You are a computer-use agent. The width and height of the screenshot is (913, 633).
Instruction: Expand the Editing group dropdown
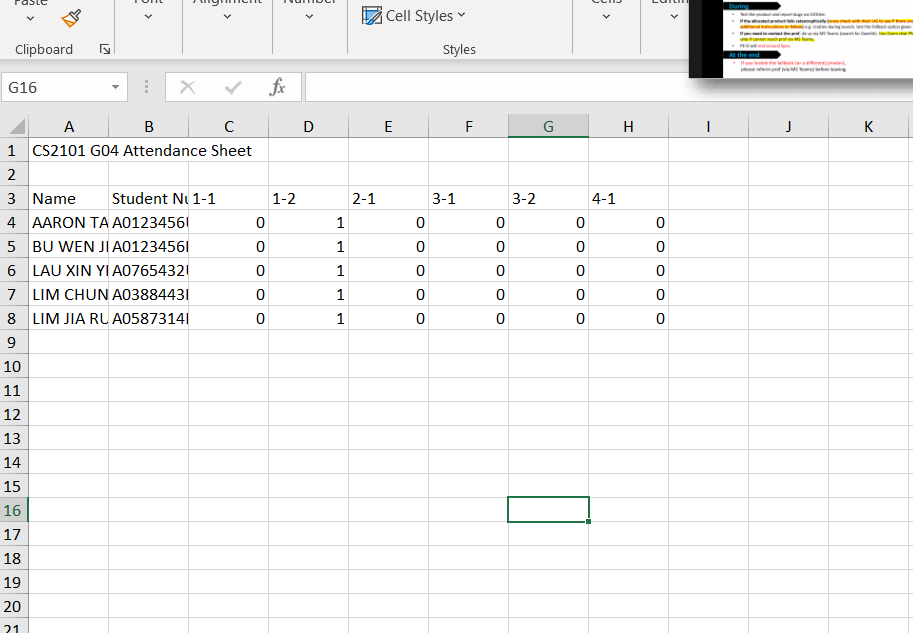click(x=674, y=17)
